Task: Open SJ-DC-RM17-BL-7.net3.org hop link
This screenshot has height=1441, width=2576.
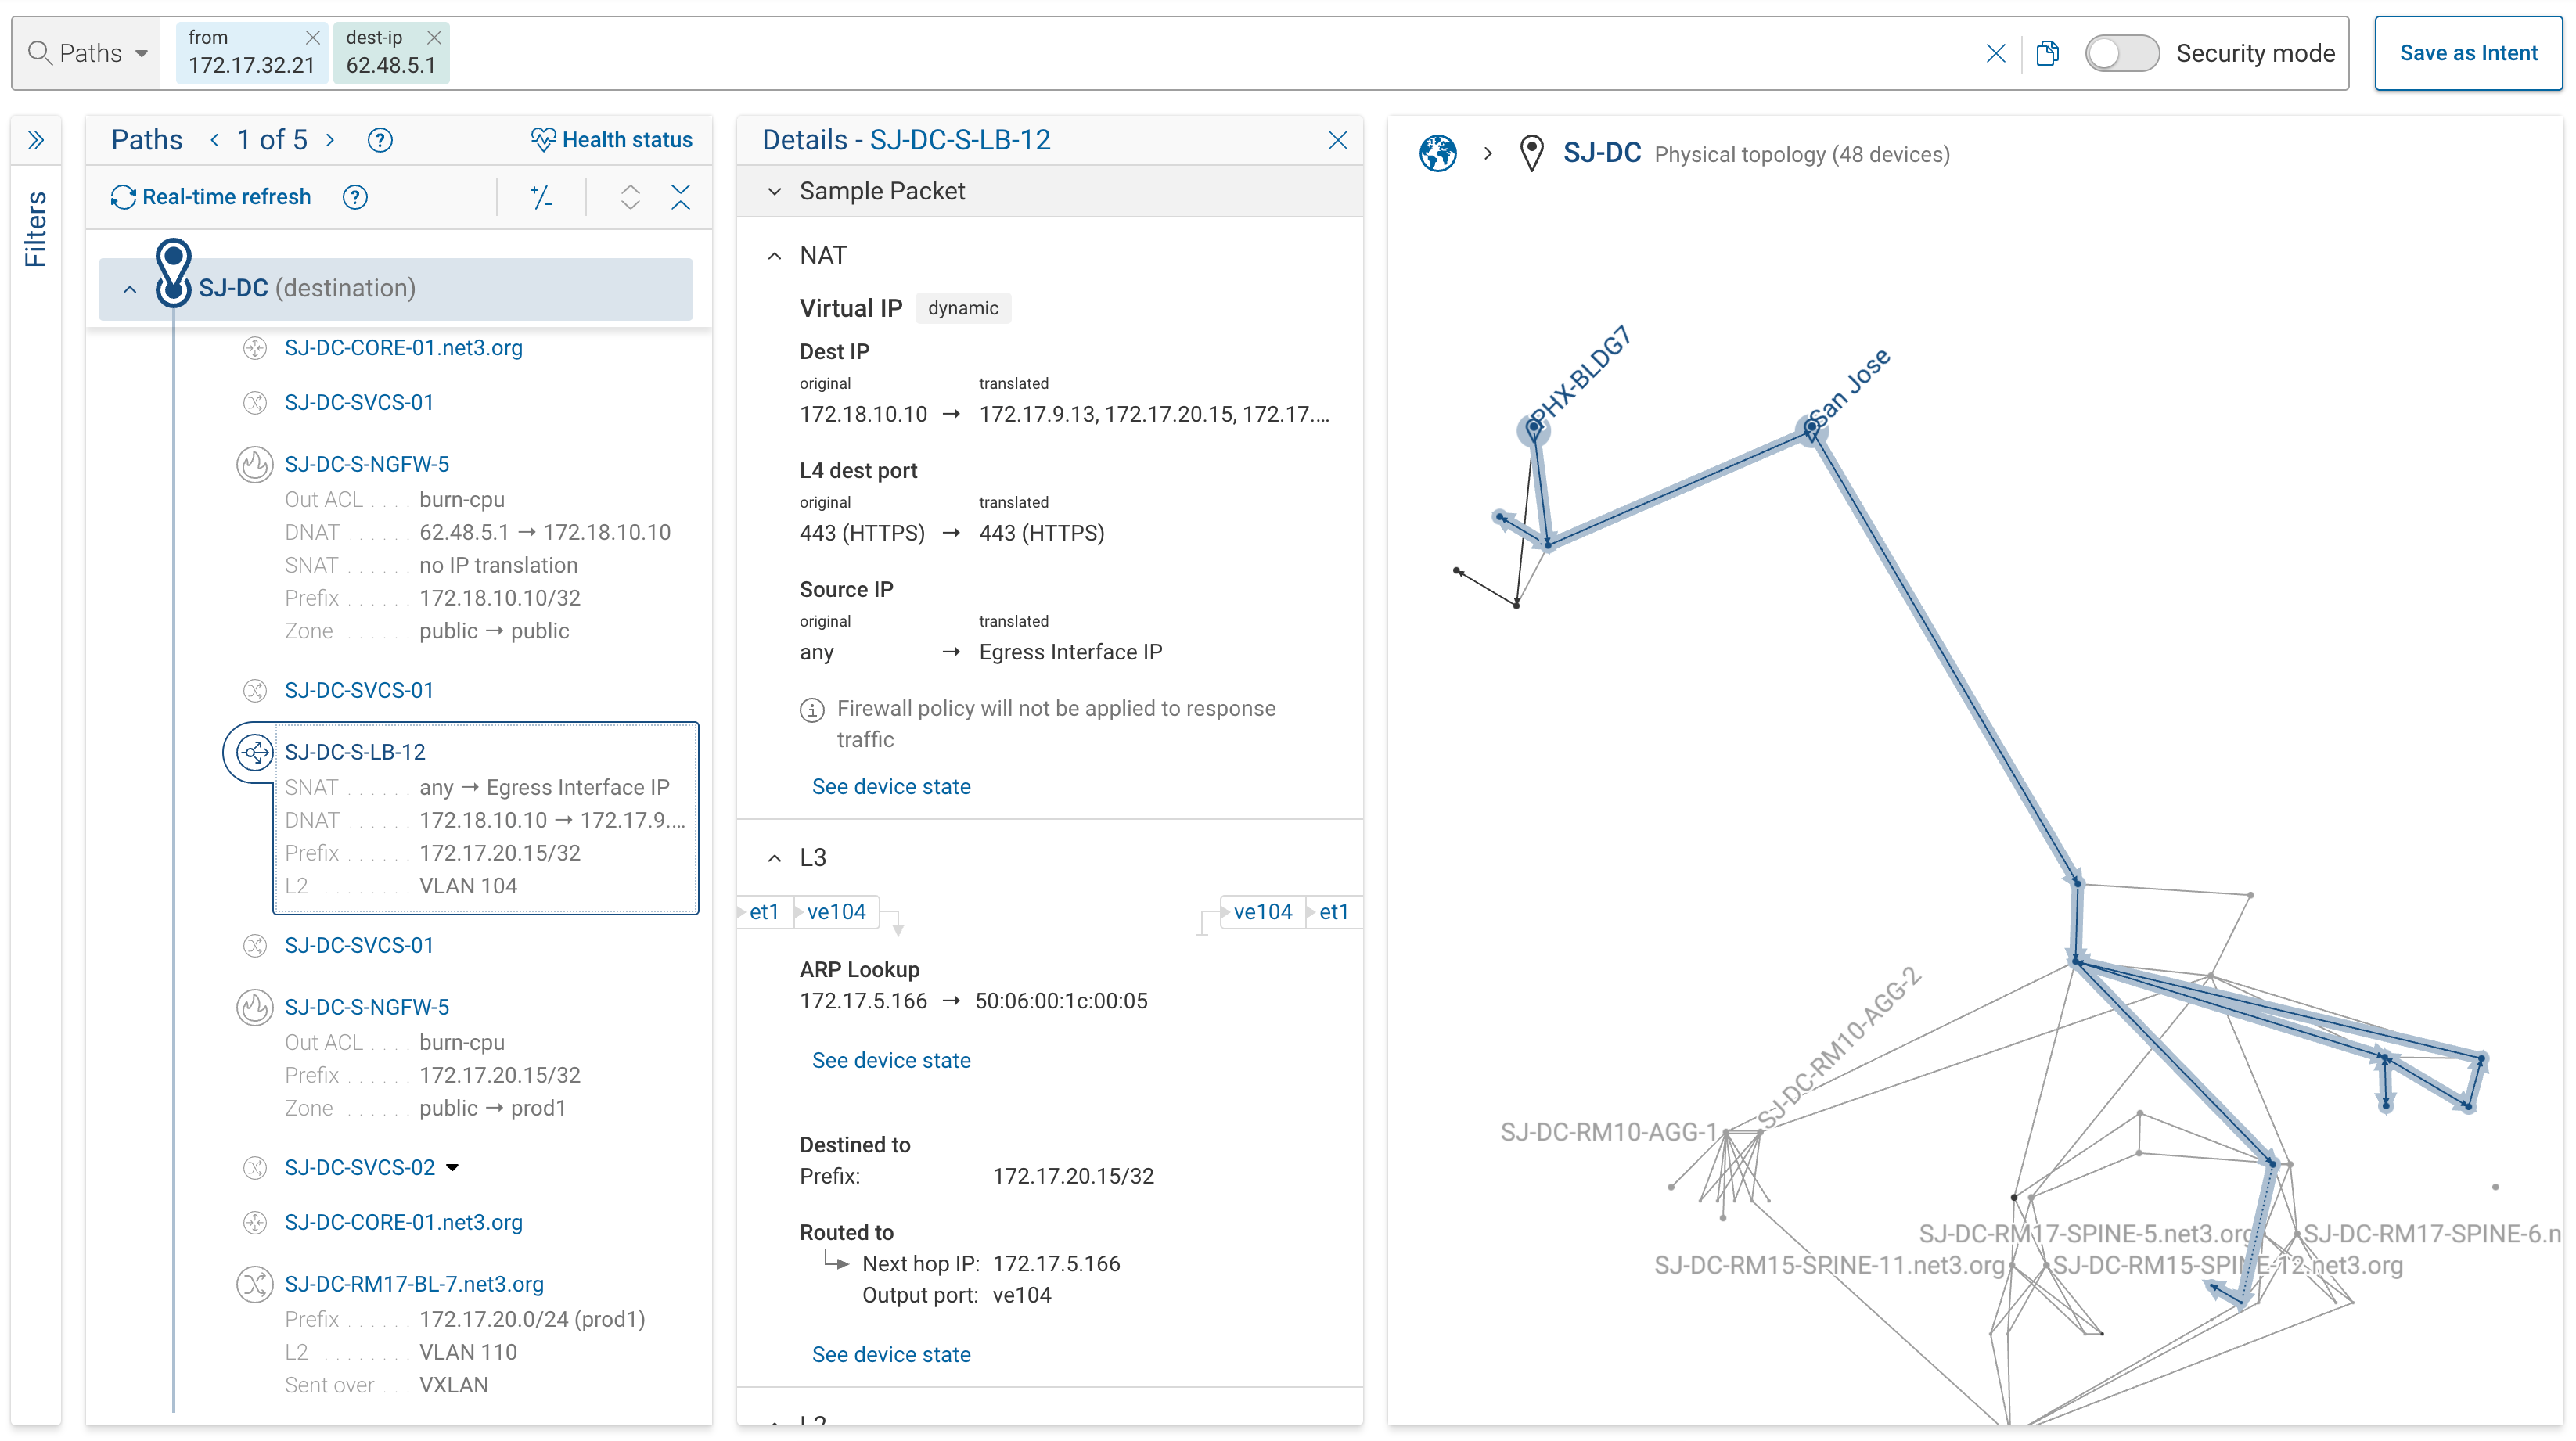Action: click(x=414, y=1284)
